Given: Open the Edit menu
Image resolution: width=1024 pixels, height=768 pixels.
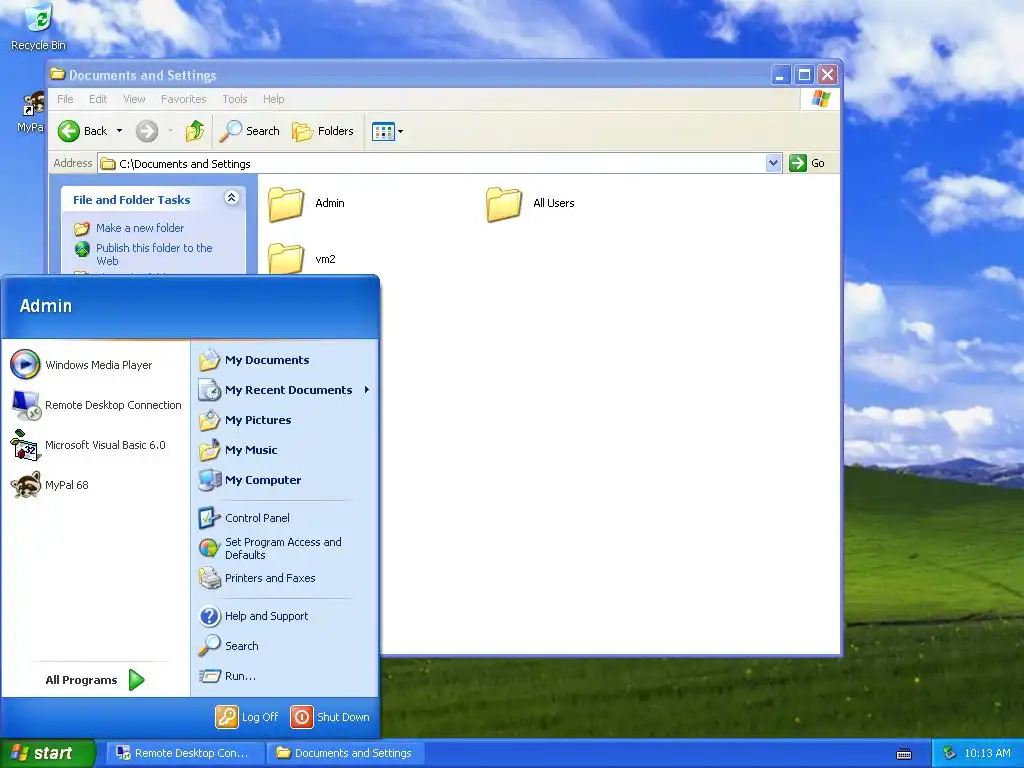Looking at the screenshot, I should coord(98,99).
